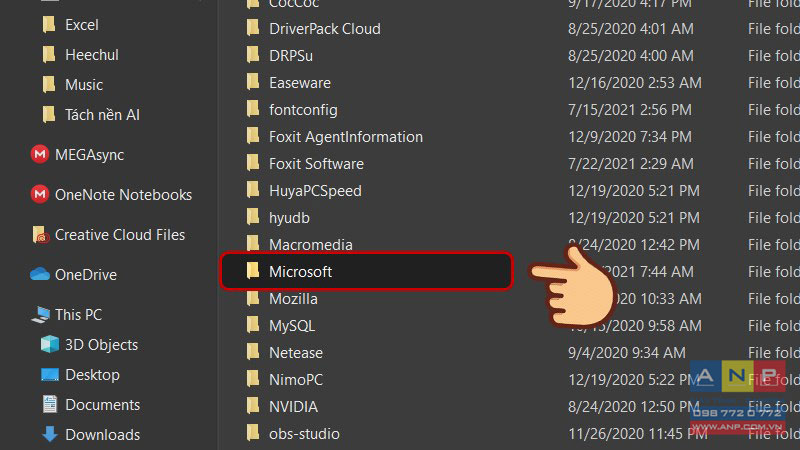Select the Microsoft folder name
Image resolution: width=800 pixels, height=450 pixels.
coord(301,272)
